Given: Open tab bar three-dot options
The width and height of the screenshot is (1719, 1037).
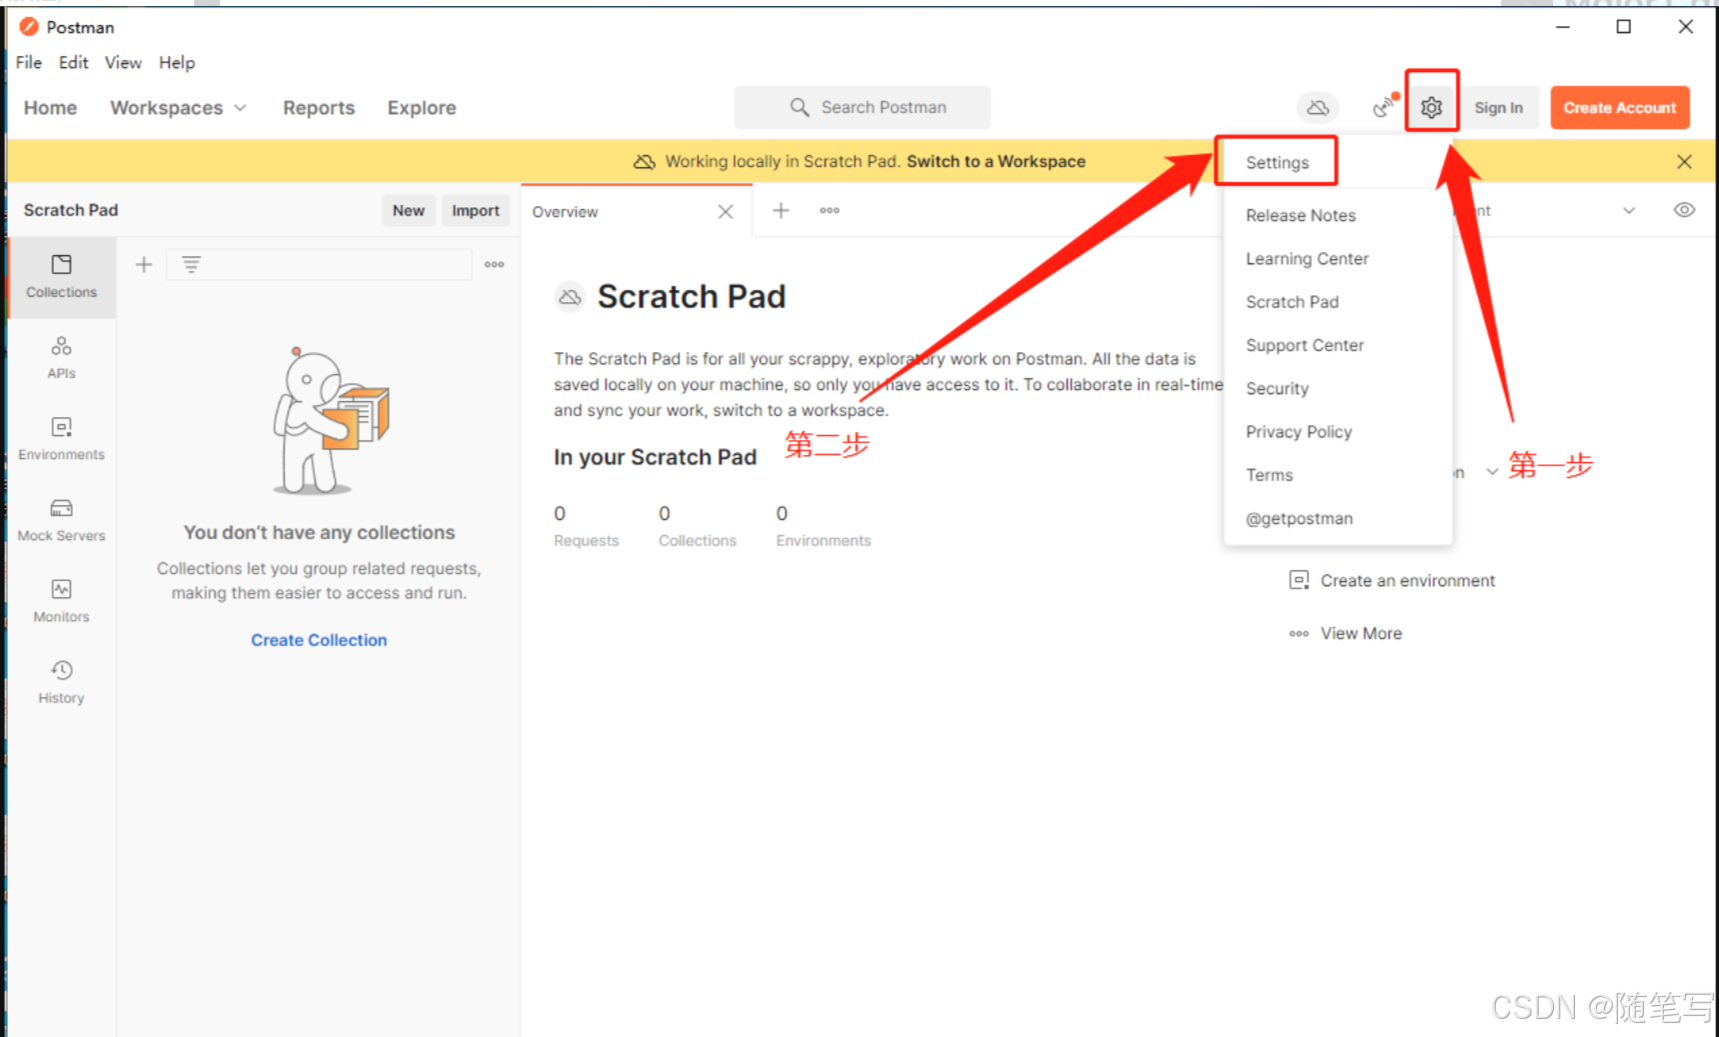Looking at the screenshot, I should point(829,210).
